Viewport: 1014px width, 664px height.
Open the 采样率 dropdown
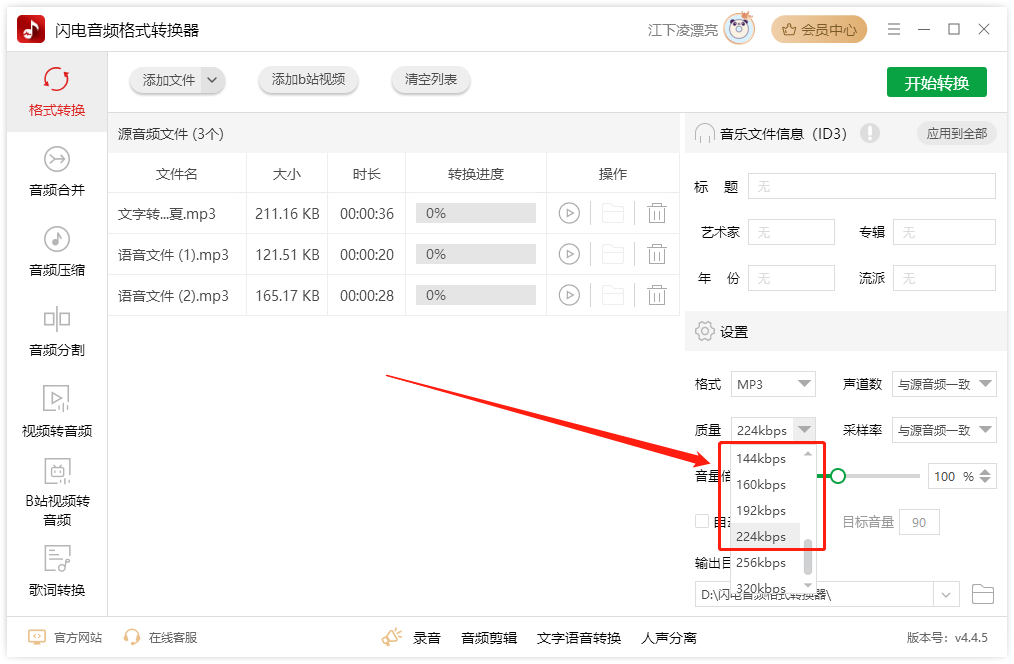coord(944,429)
